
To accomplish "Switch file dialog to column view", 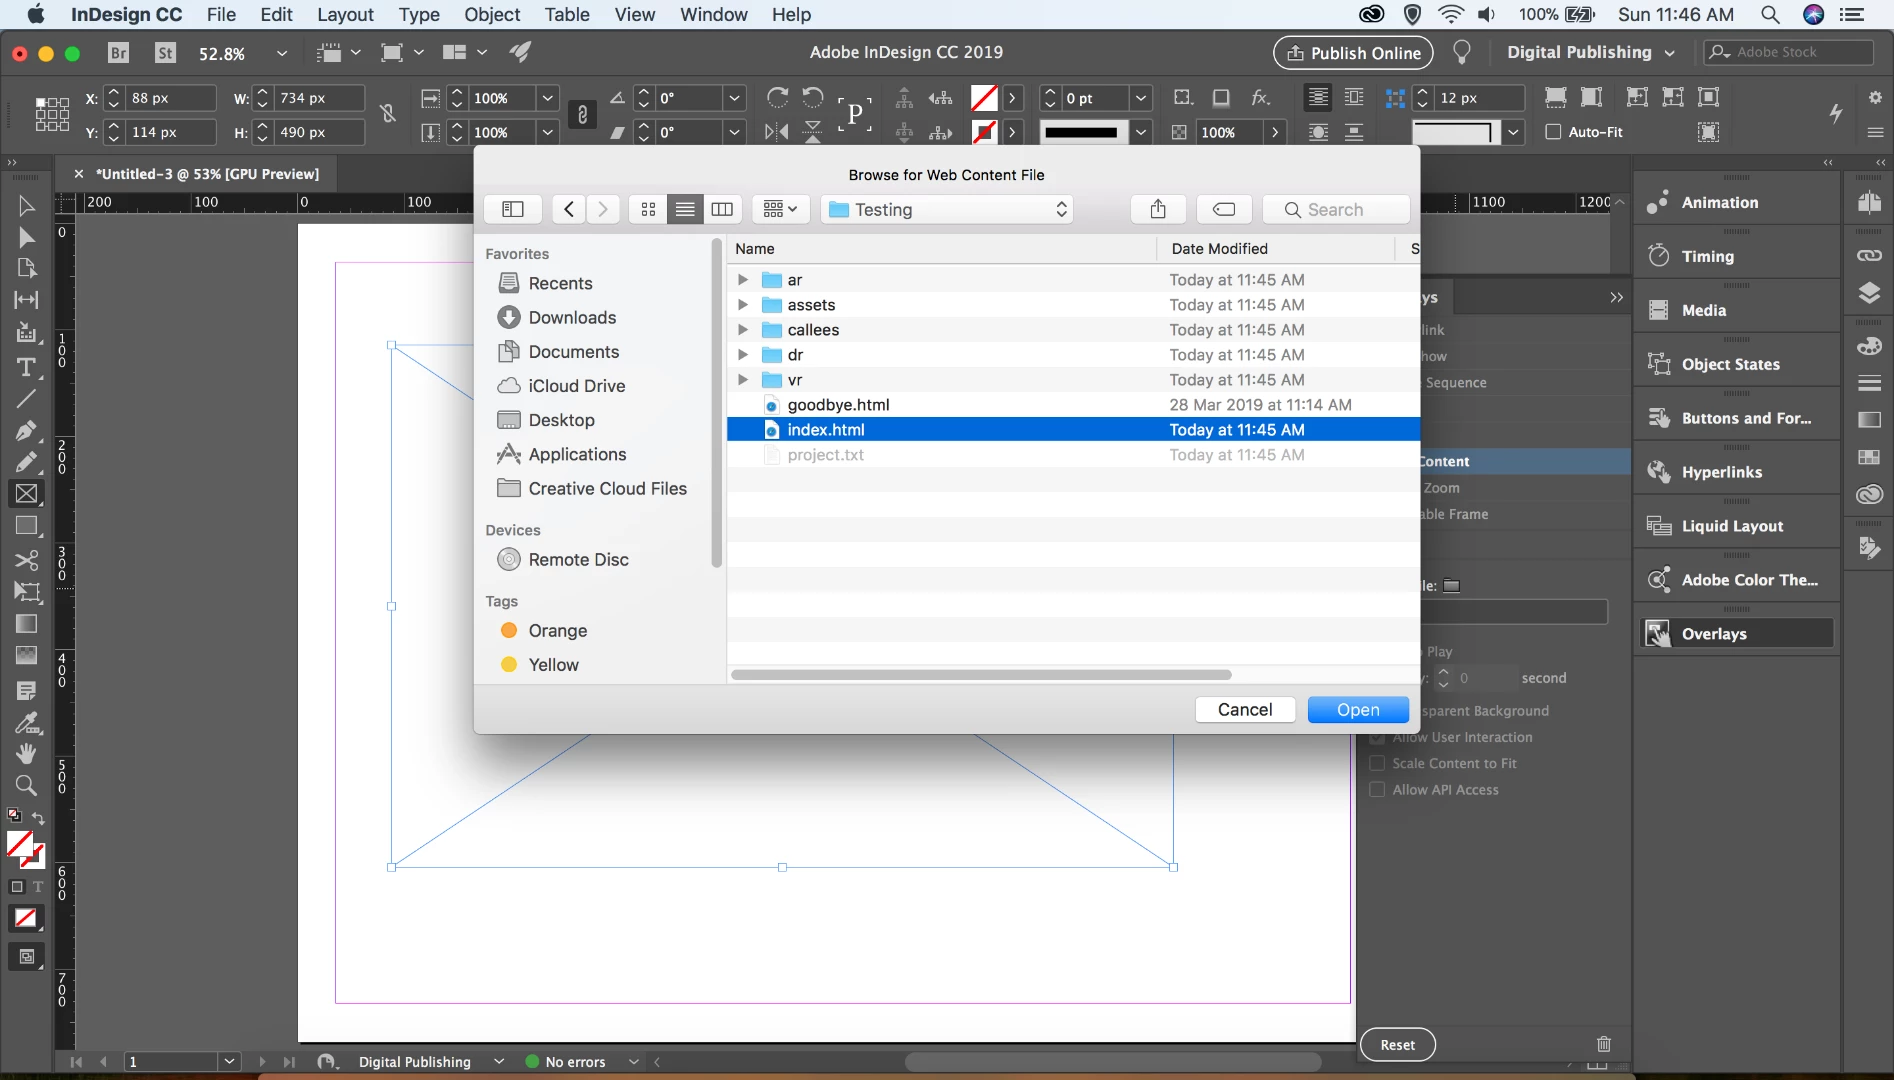I will (722, 209).
